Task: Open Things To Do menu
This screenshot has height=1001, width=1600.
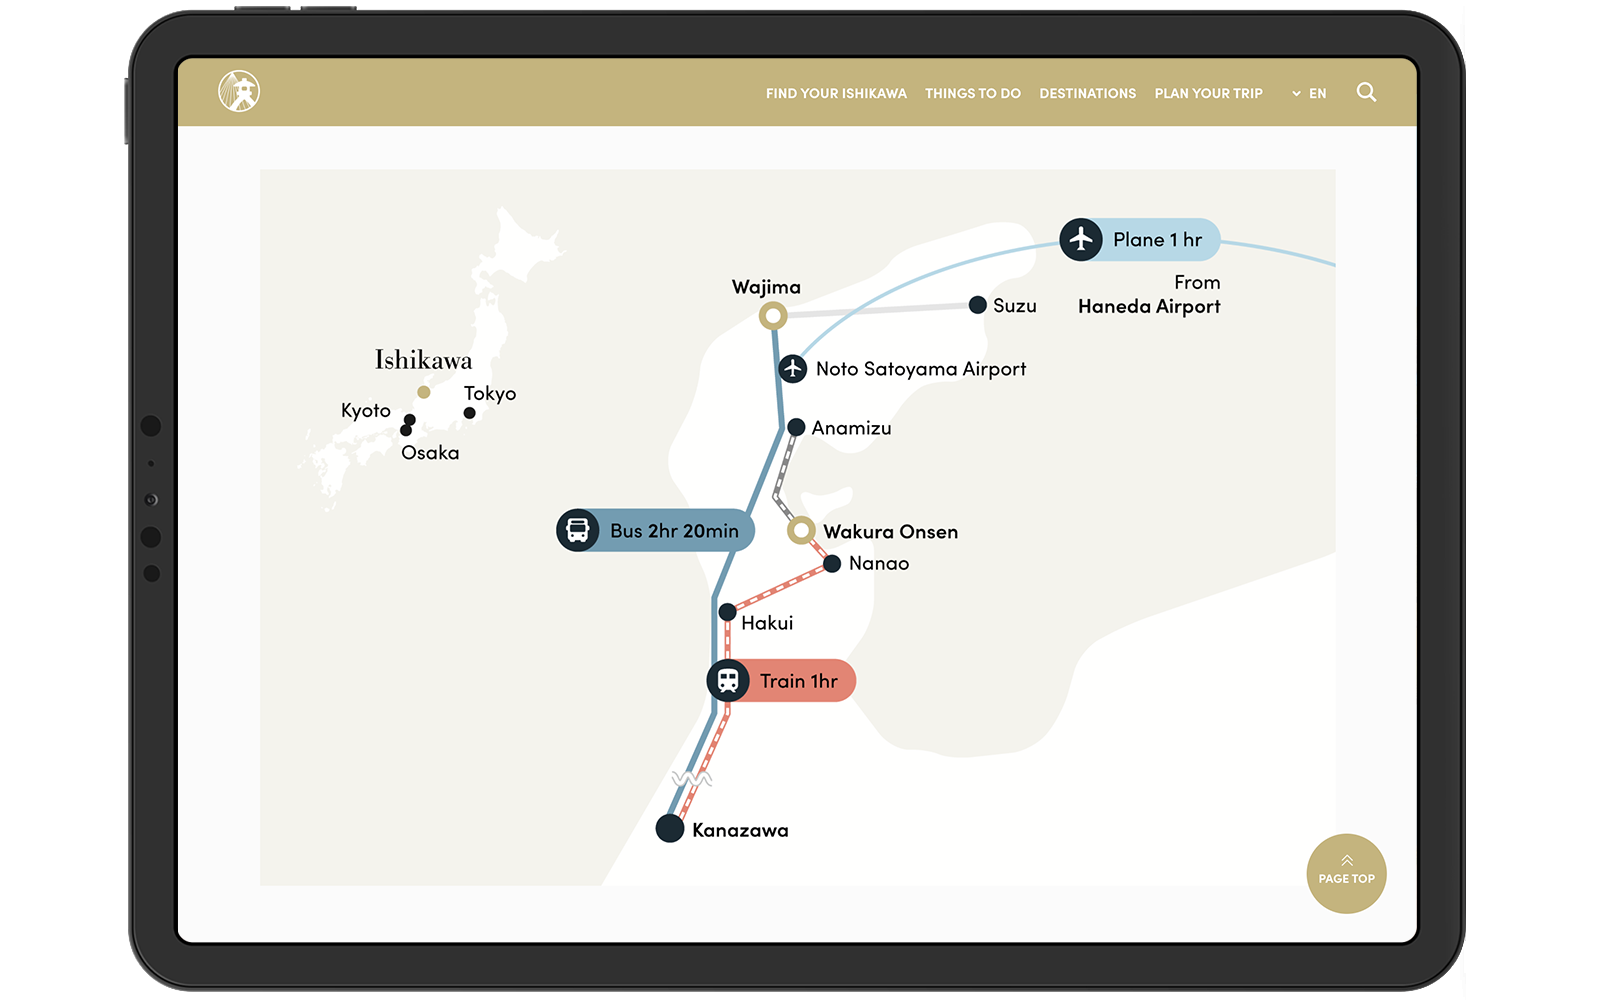Action: tap(973, 93)
